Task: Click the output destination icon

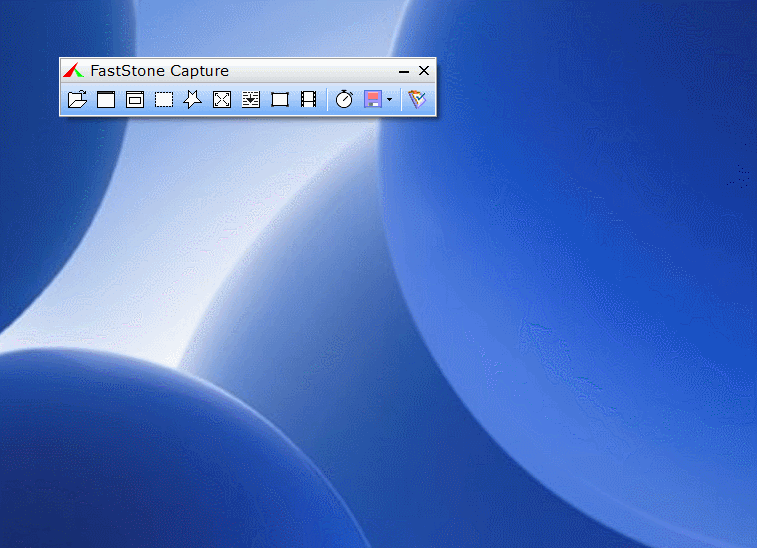Action: point(373,99)
